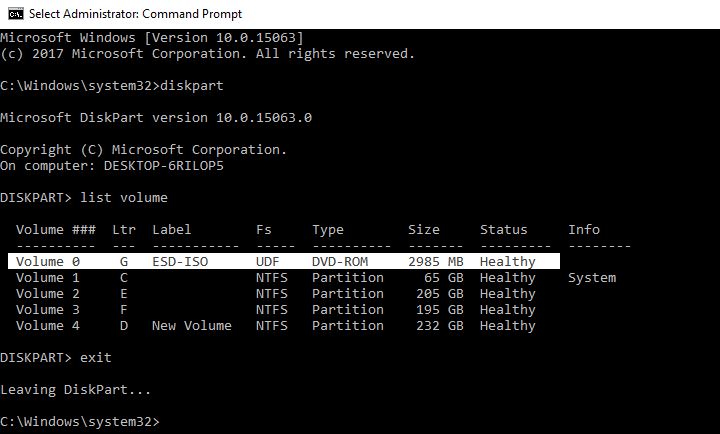The height and width of the screenshot is (434, 720).
Task: Click the 'Type' column header
Action: click(327, 230)
